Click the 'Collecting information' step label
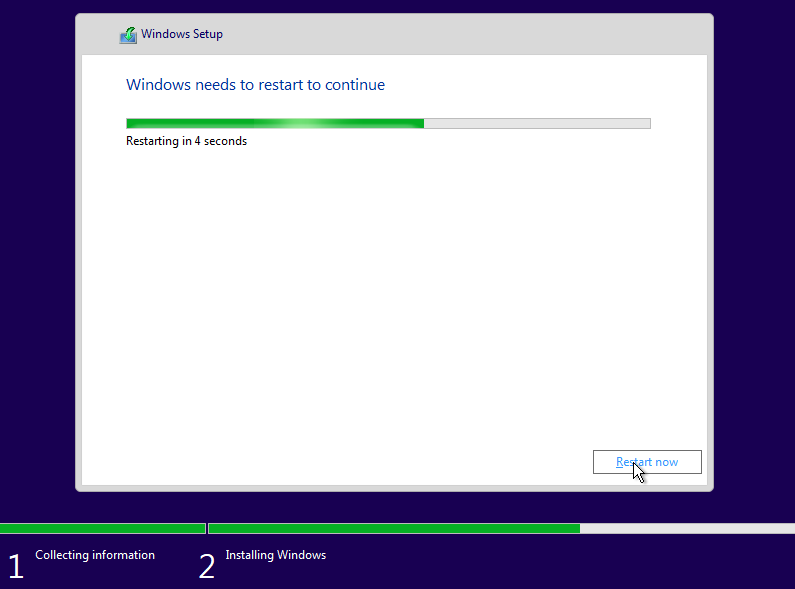Viewport: 795px width, 589px height. point(95,555)
